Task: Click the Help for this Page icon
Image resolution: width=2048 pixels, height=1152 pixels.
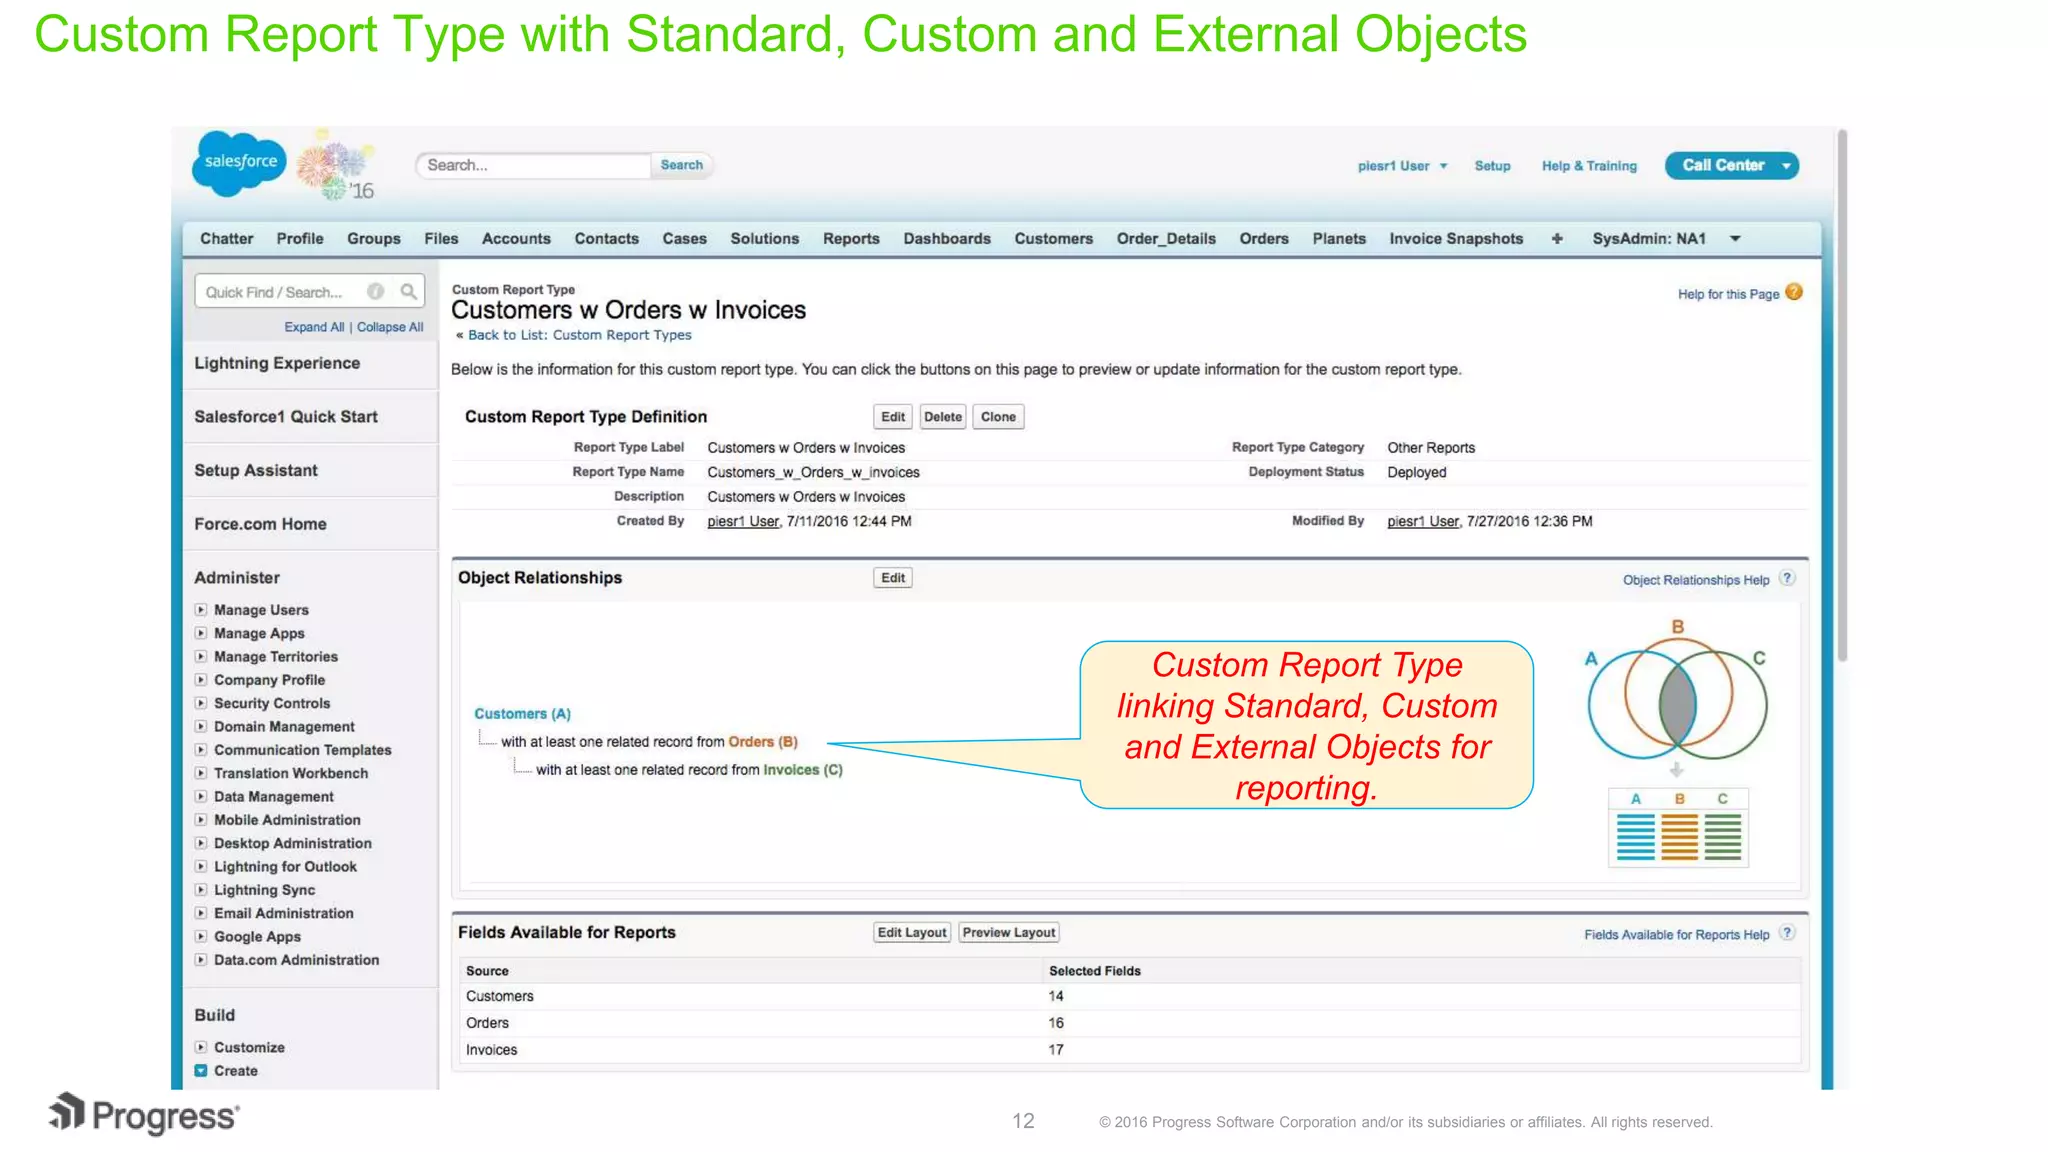Action: [x=1794, y=292]
